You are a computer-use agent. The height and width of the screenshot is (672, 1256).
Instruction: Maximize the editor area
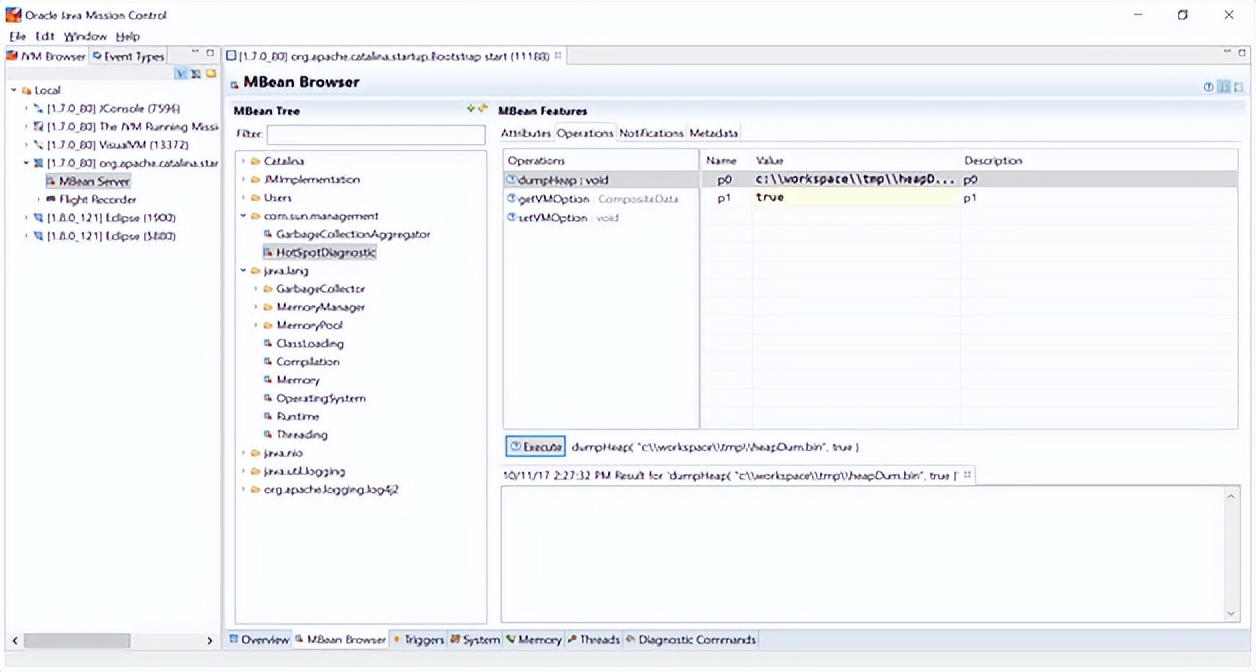coord(1242,53)
